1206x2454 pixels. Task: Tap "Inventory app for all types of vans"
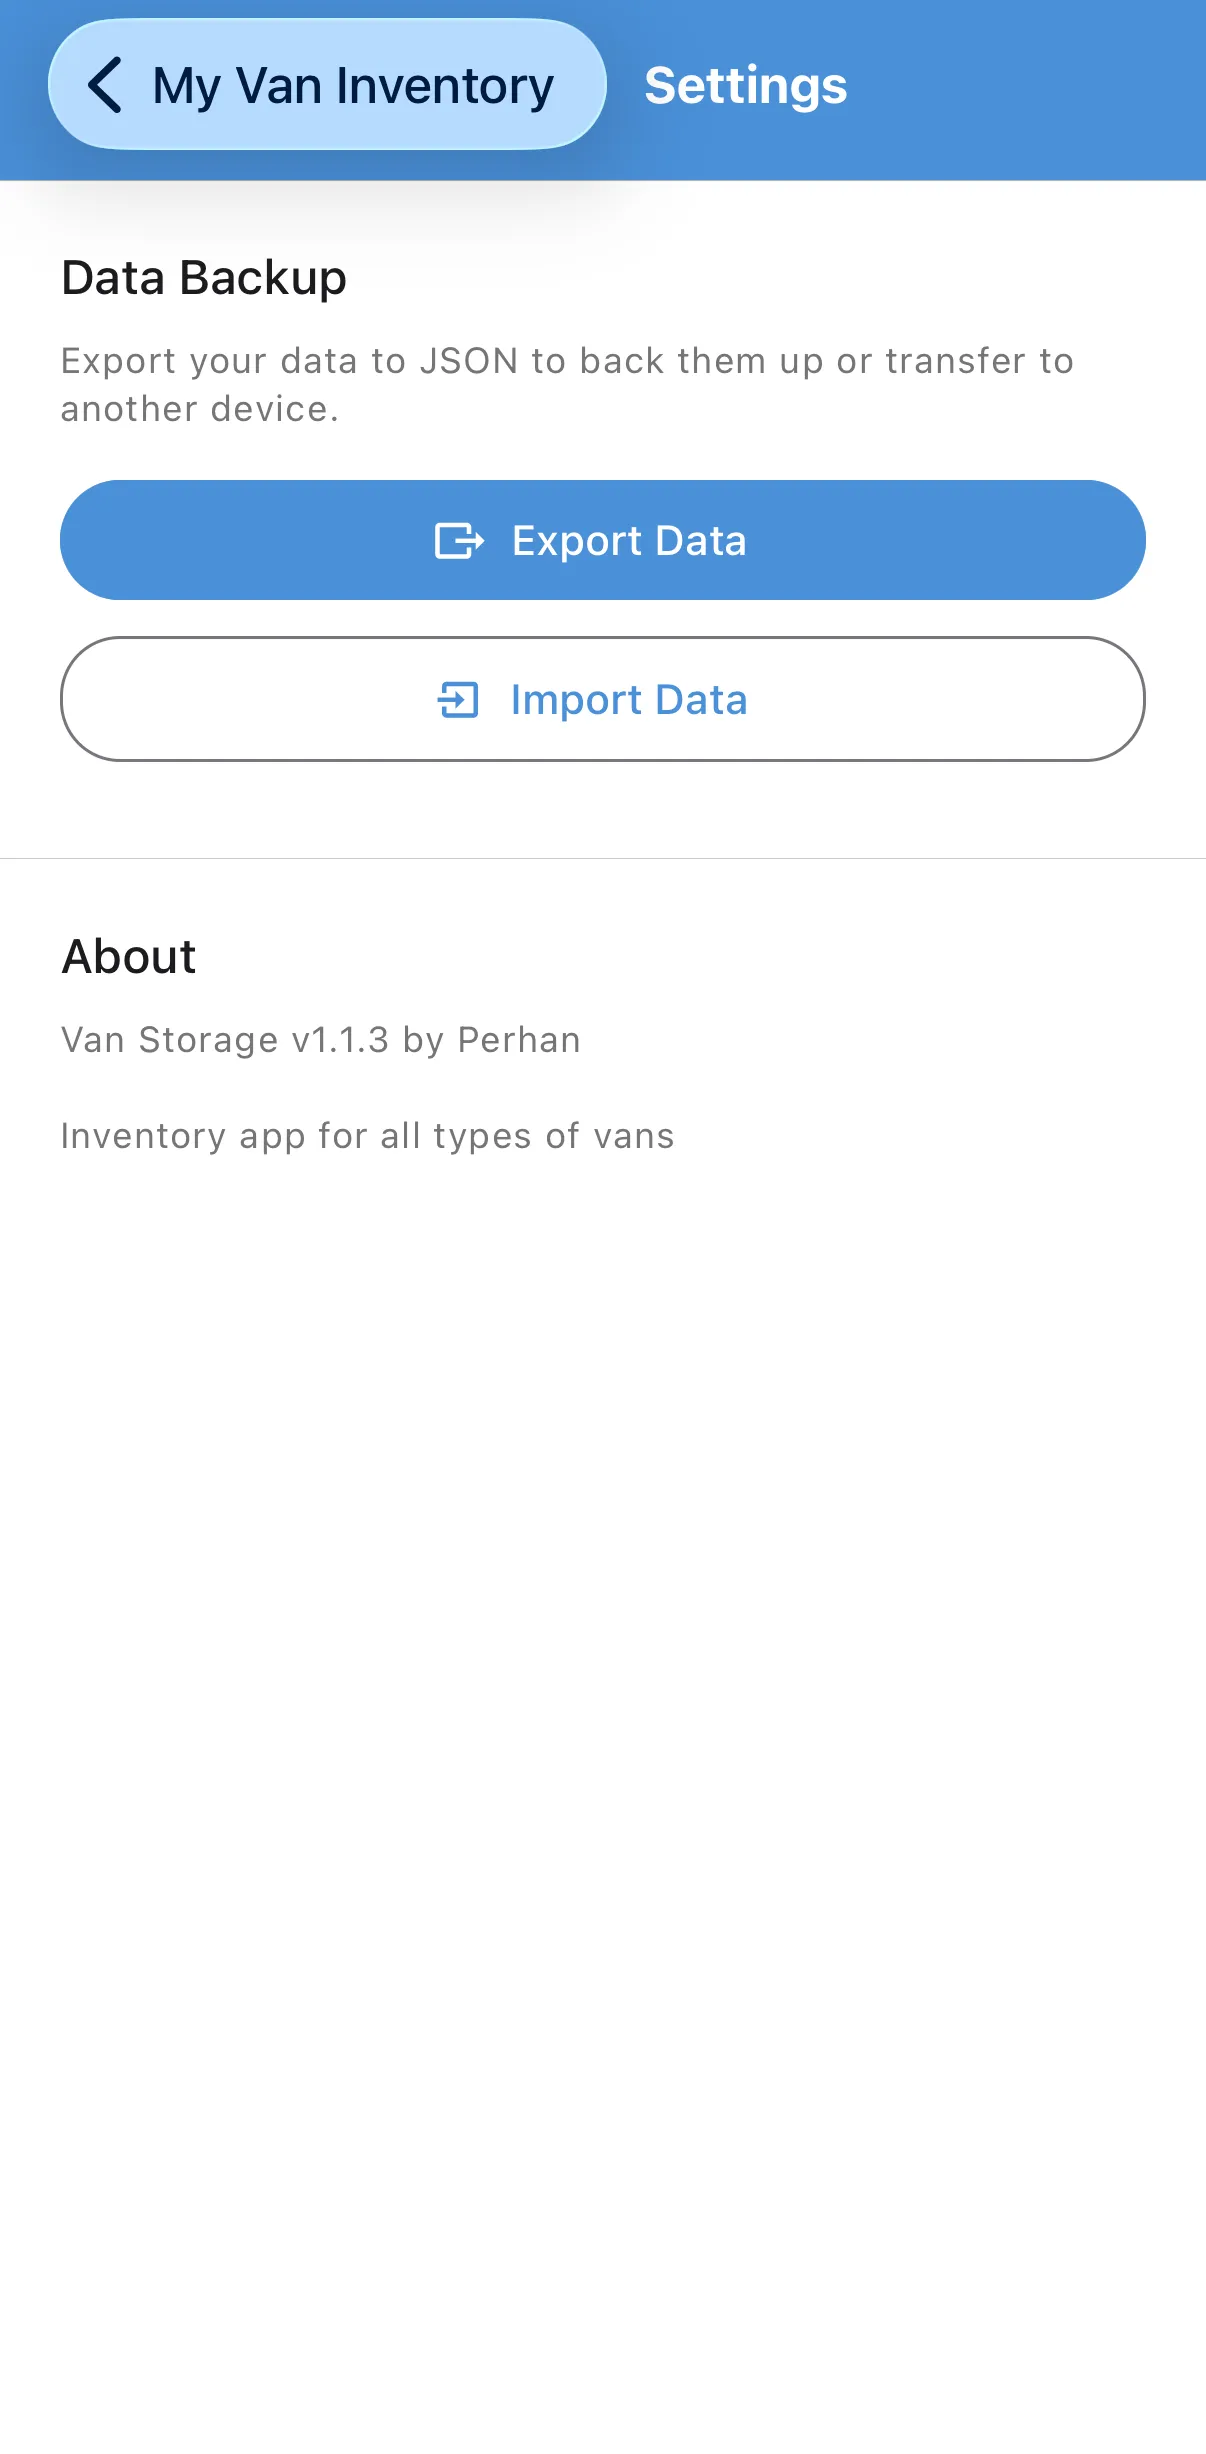pyautogui.click(x=367, y=1136)
